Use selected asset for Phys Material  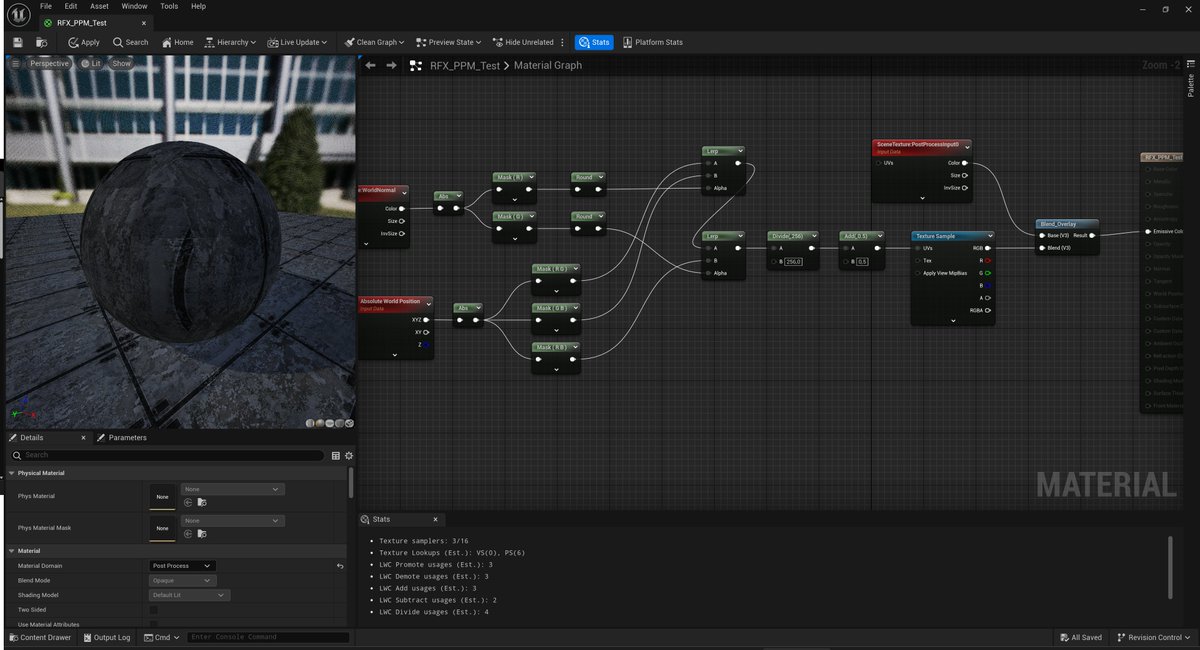point(187,502)
